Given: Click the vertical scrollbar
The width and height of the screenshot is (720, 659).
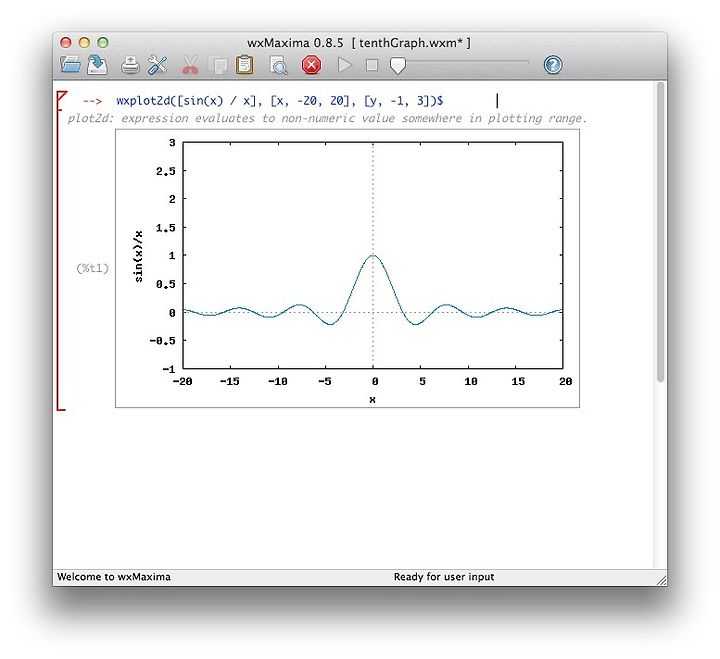Looking at the screenshot, I should [x=660, y=232].
